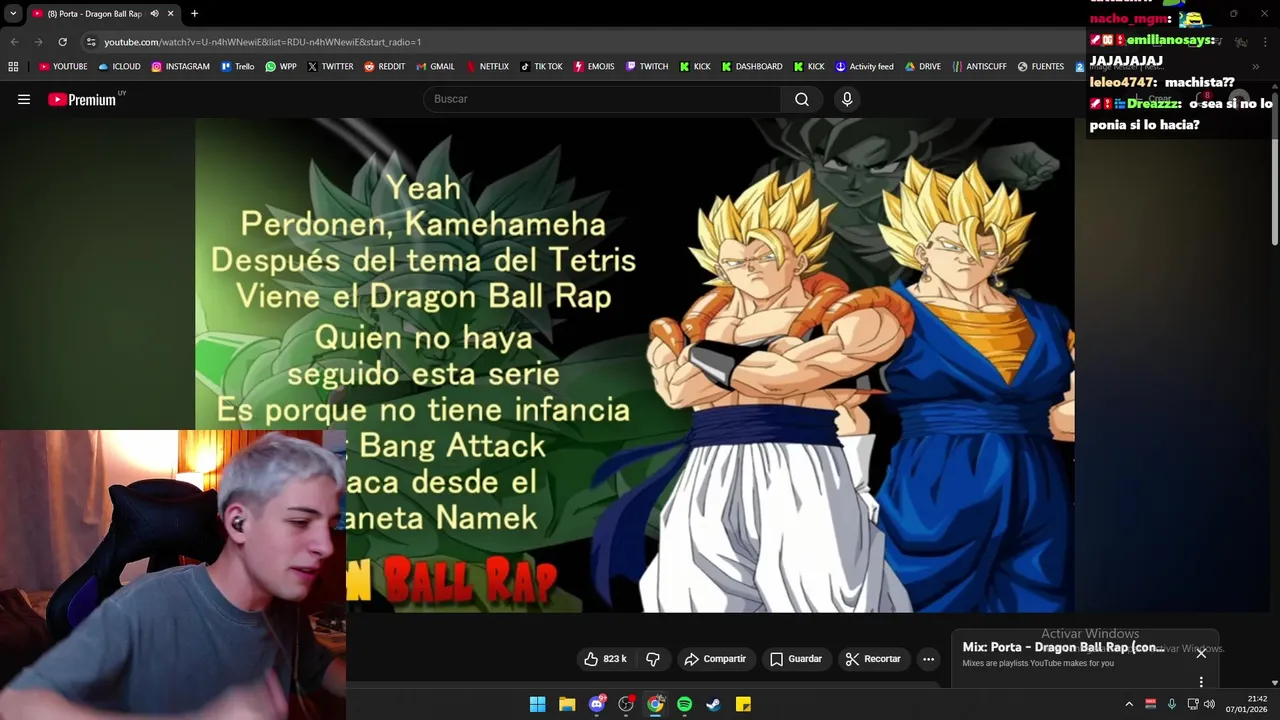Open the Activity feed bookmark
1280x720 pixels.
point(864,67)
